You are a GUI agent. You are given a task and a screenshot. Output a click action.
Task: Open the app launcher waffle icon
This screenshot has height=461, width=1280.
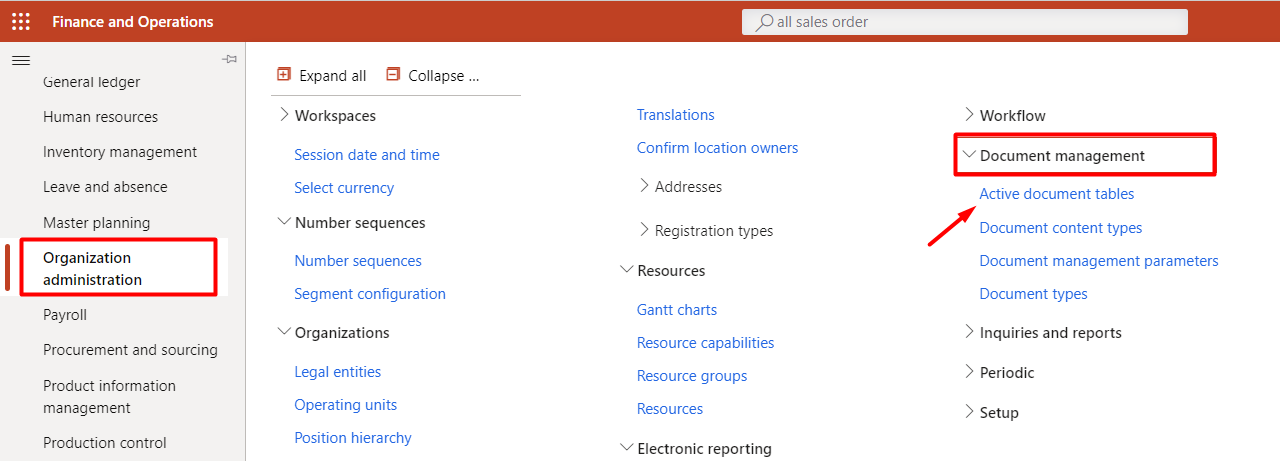(20, 21)
